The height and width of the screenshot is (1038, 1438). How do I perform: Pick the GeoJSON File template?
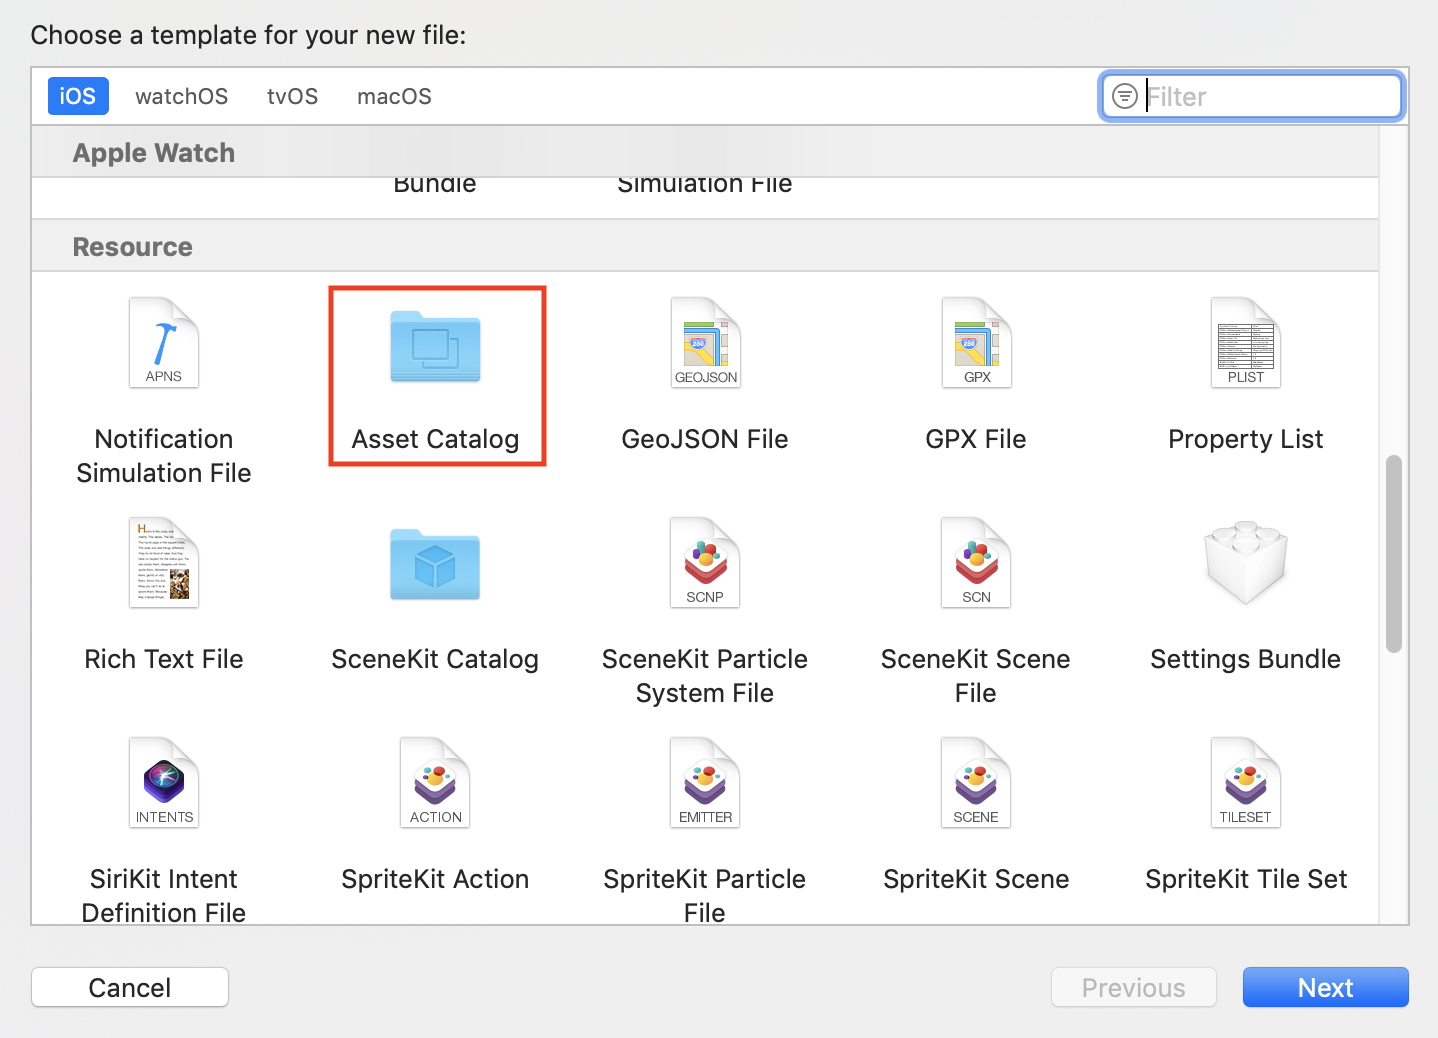(705, 344)
